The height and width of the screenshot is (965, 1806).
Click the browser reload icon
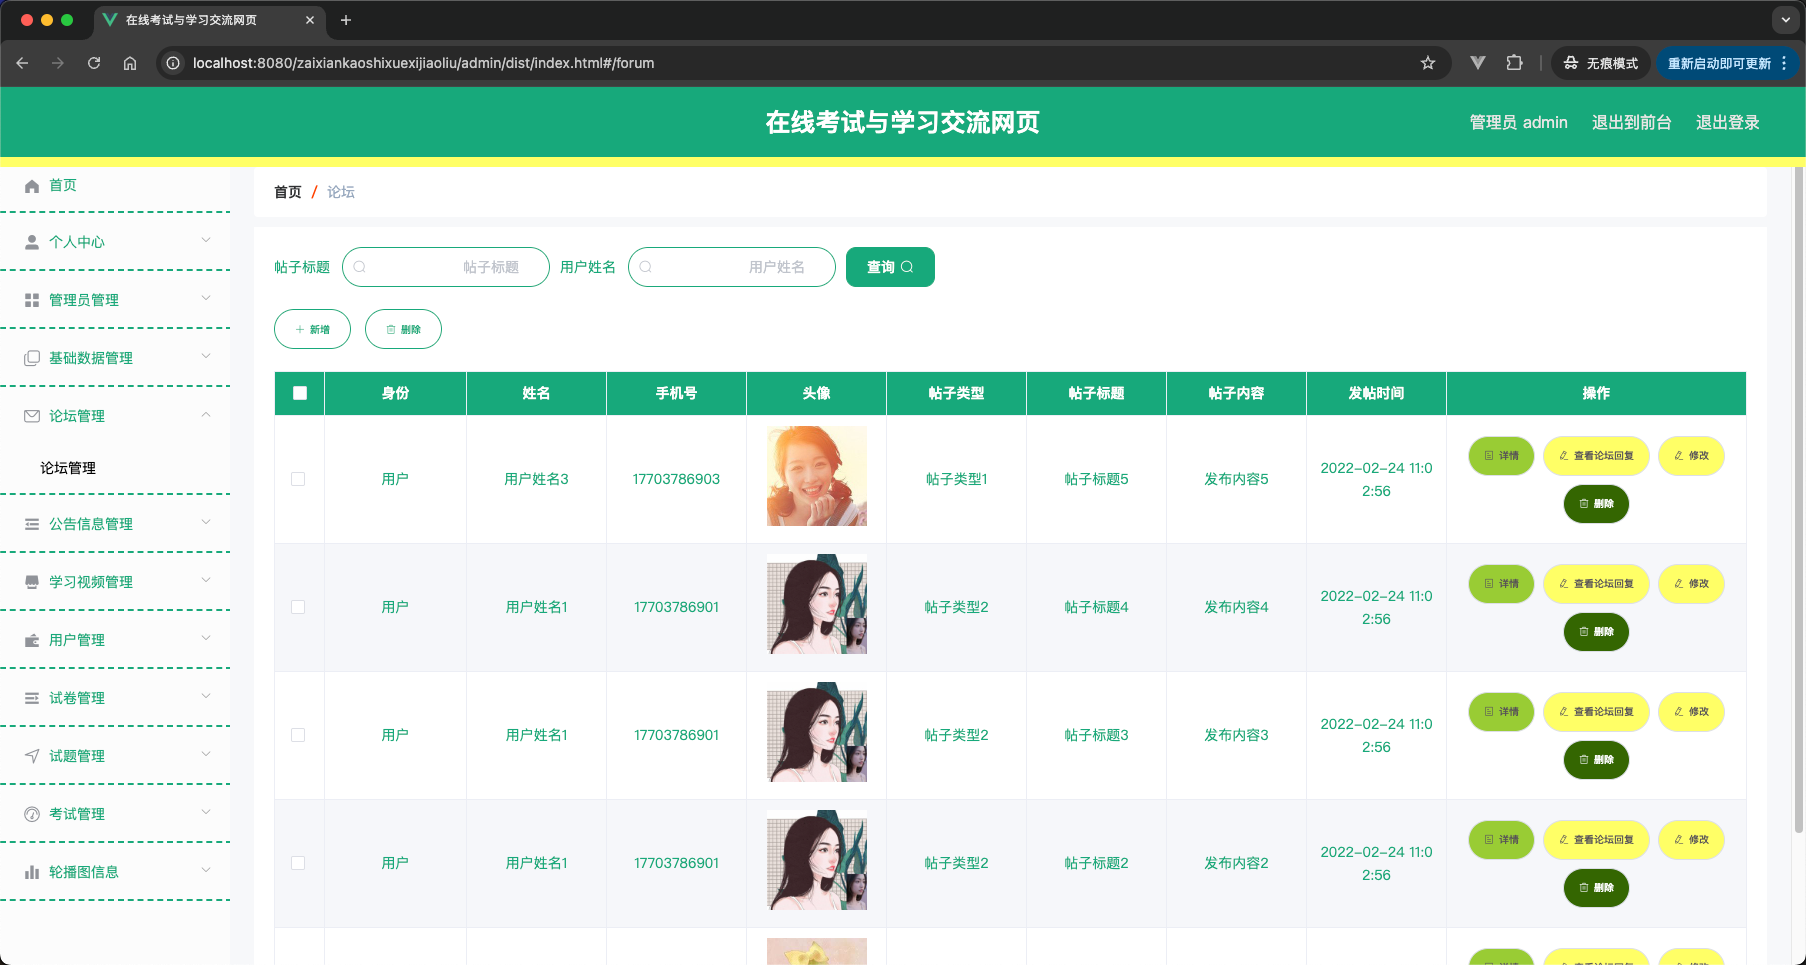tap(94, 63)
